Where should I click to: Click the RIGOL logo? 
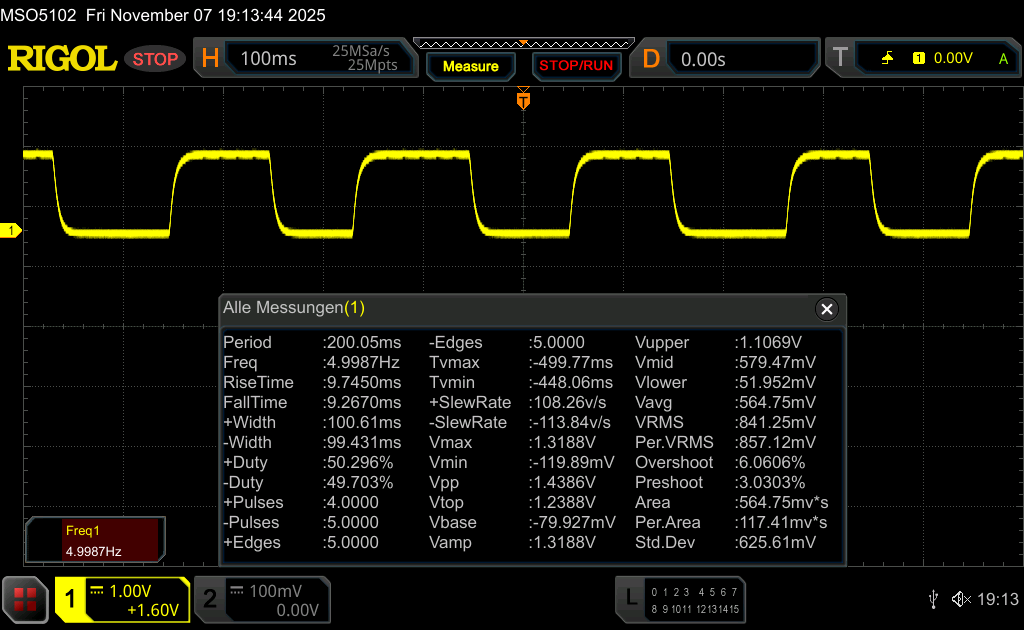pyautogui.click(x=62, y=59)
